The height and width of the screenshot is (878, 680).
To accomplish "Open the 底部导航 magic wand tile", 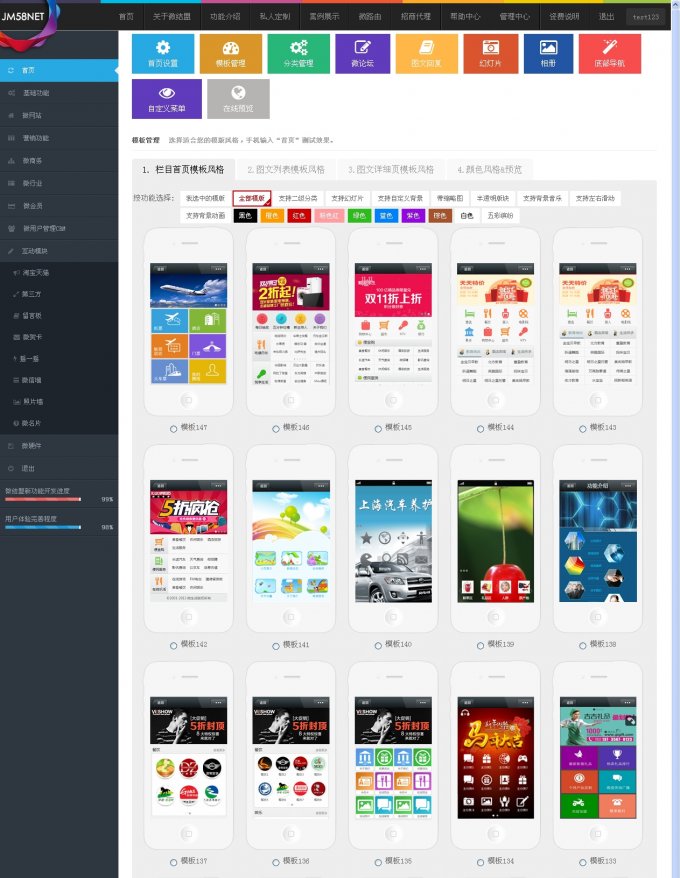I will [x=609, y=54].
